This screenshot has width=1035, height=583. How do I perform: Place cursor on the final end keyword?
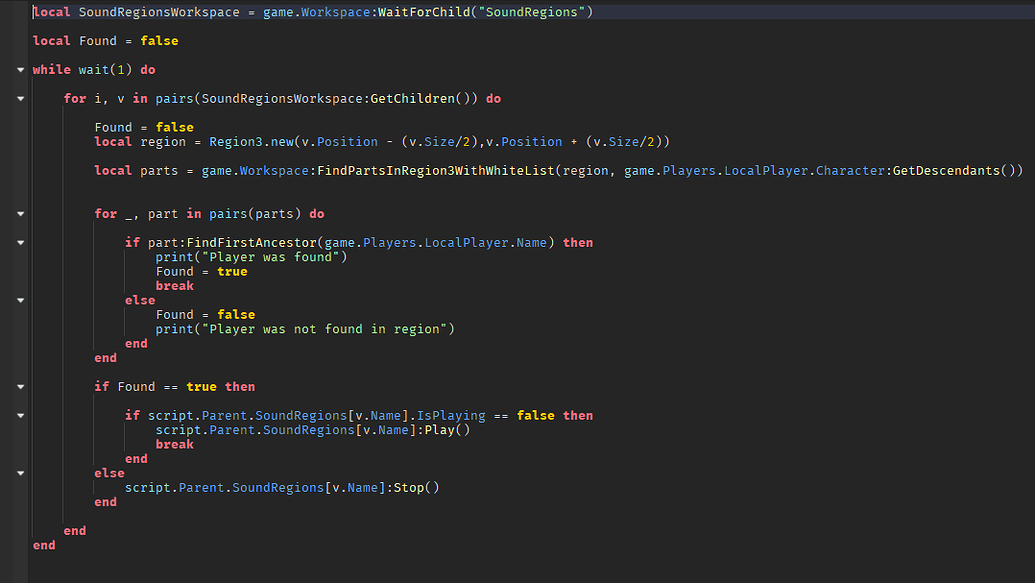point(44,544)
